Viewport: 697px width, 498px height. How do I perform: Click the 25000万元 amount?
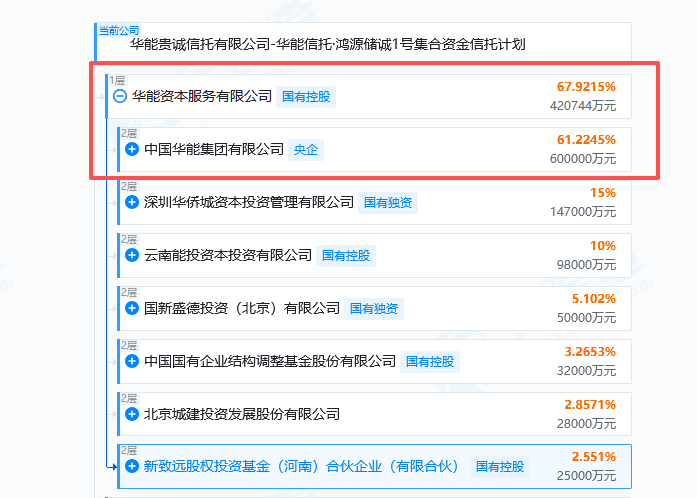(x=586, y=476)
